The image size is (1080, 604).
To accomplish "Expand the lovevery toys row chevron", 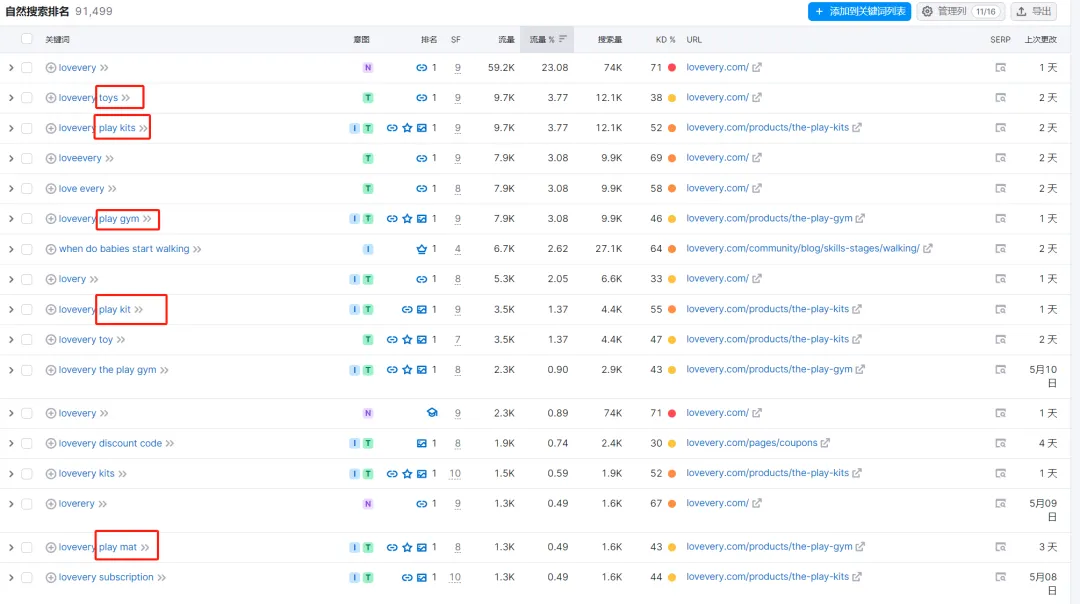I will (11, 98).
